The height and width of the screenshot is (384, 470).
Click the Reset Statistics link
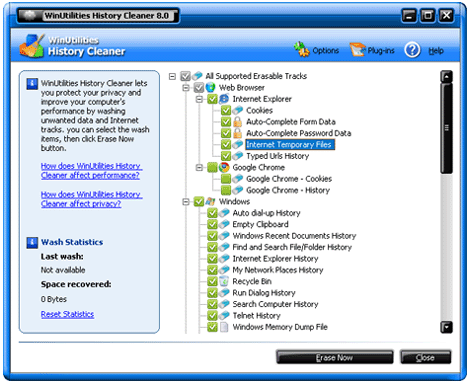[67, 314]
